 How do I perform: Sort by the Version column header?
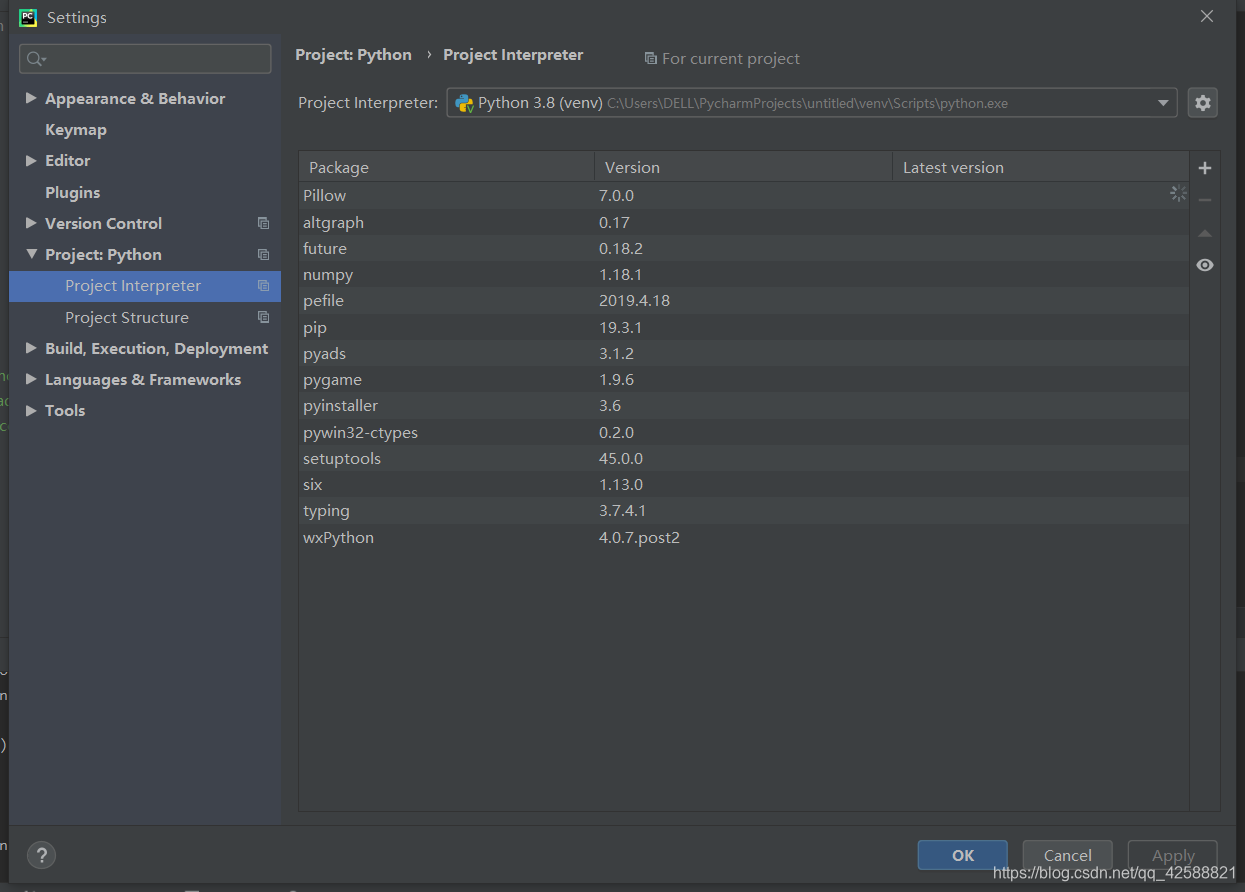[743, 167]
